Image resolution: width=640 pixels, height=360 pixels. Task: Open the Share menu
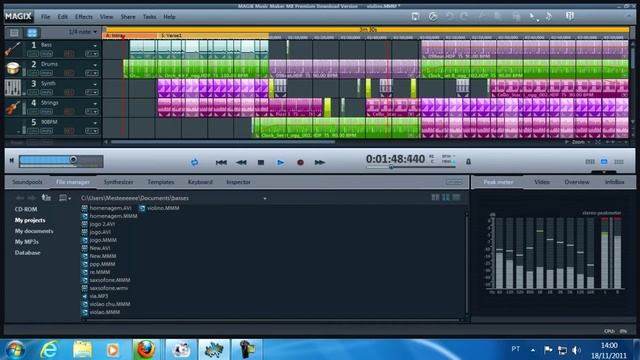pyautogui.click(x=128, y=17)
